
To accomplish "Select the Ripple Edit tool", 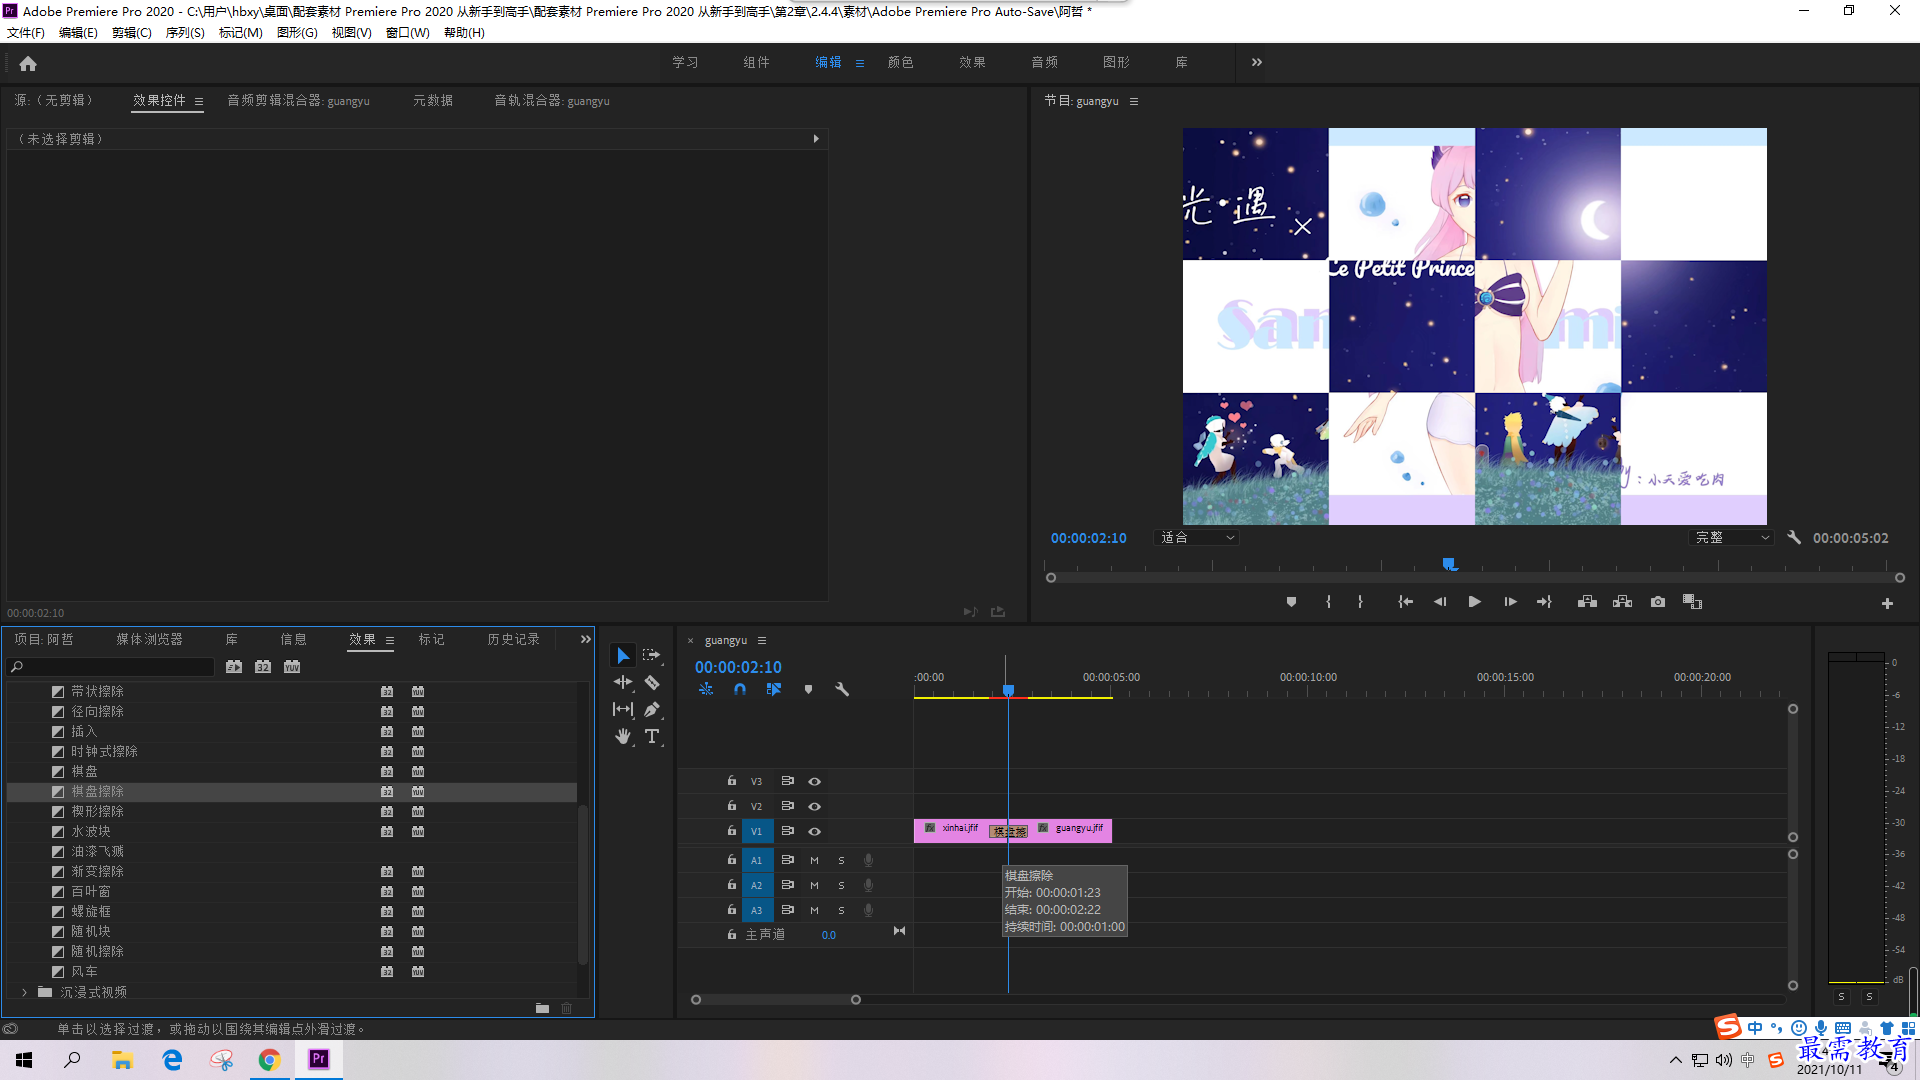I will (x=623, y=682).
